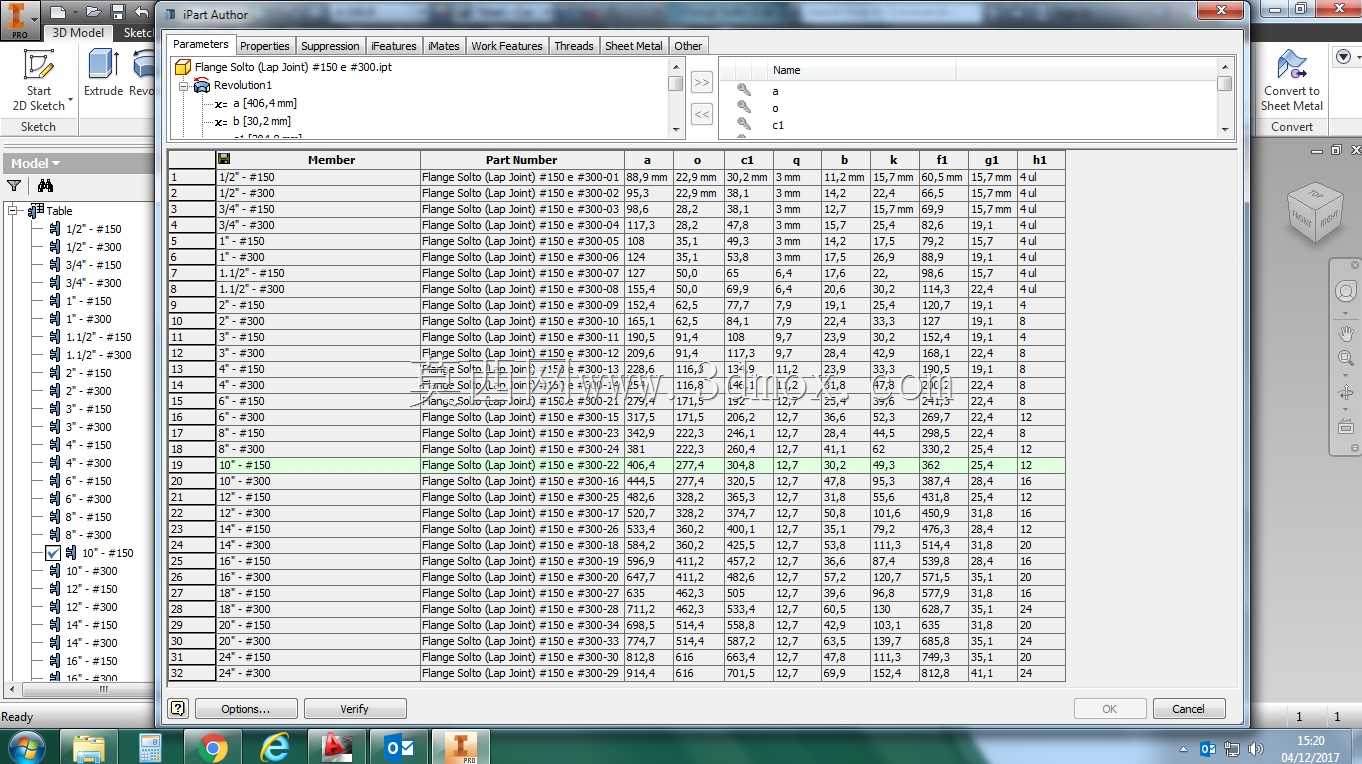The width and height of the screenshot is (1362, 764).
Task: Open Google Chrome from the taskbar
Action: coord(211,746)
